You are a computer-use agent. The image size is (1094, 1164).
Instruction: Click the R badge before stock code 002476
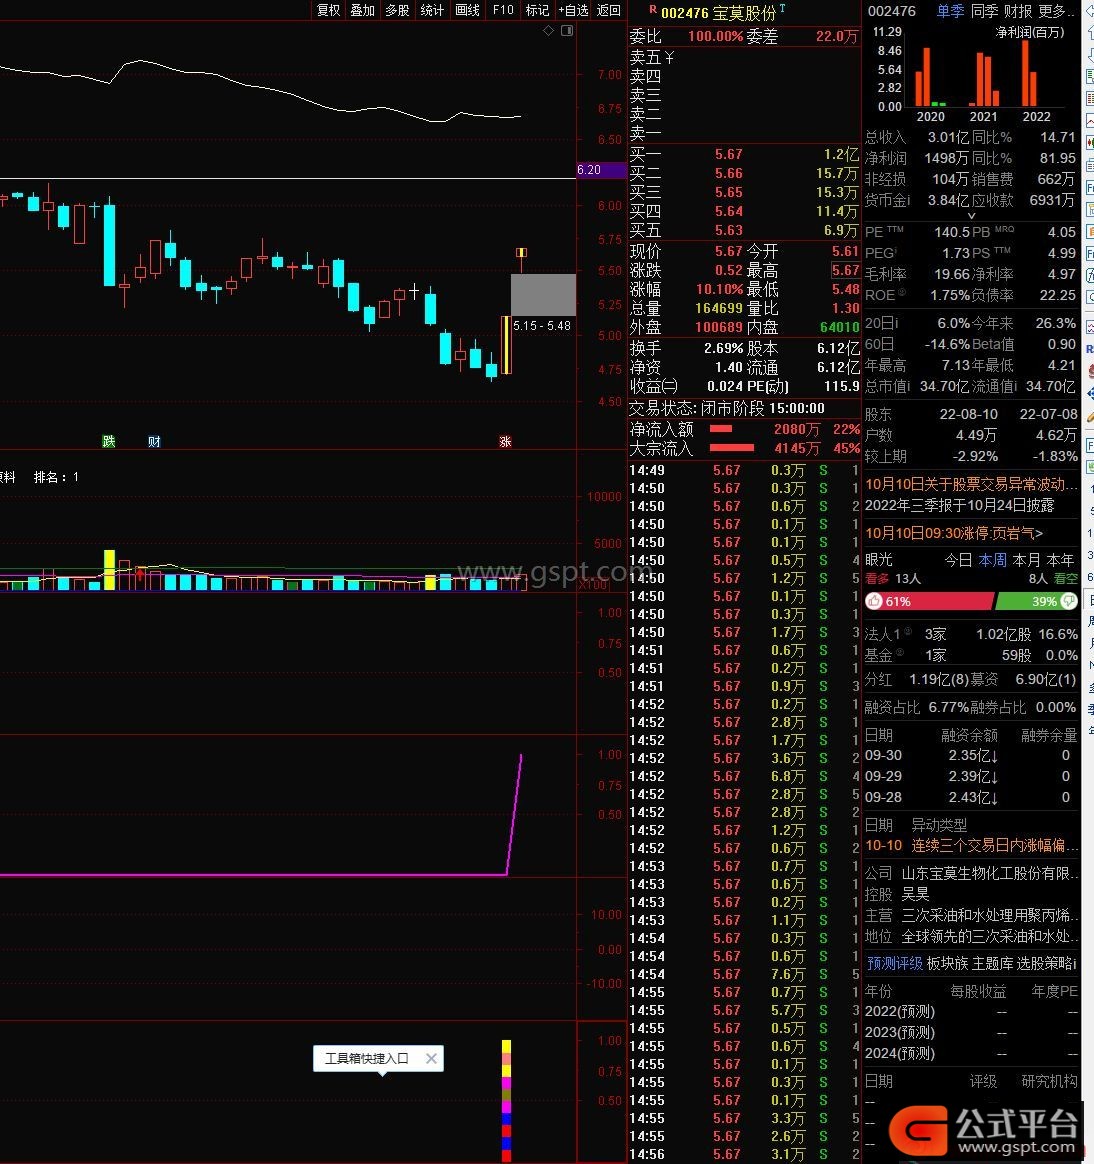[653, 9]
